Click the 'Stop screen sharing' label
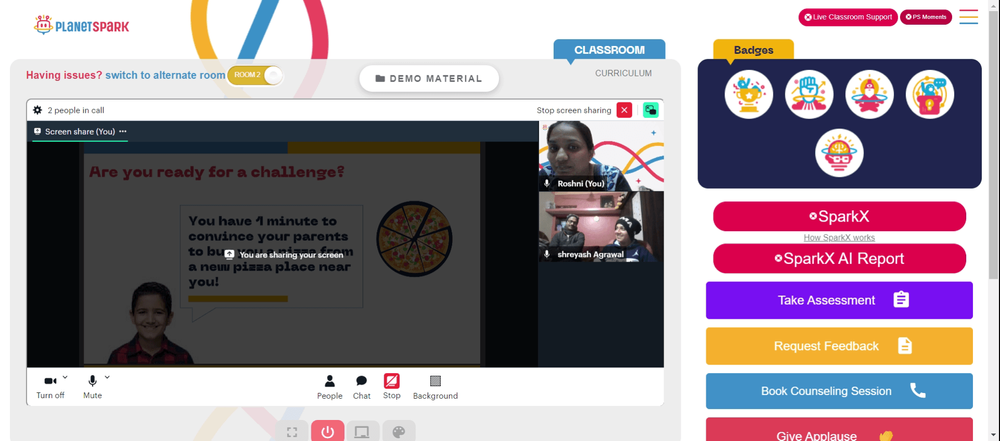This screenshot has height=441, width=1000. pos(574,110)
